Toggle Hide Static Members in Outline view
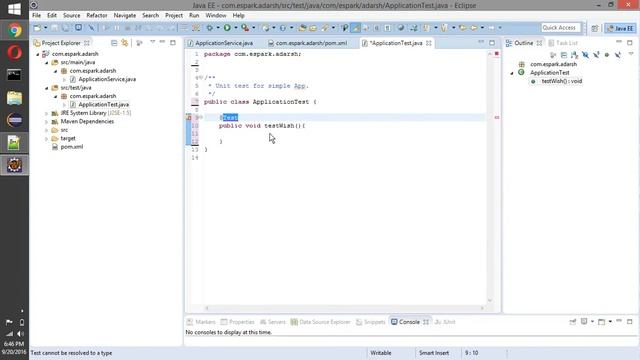 [596, 55]
